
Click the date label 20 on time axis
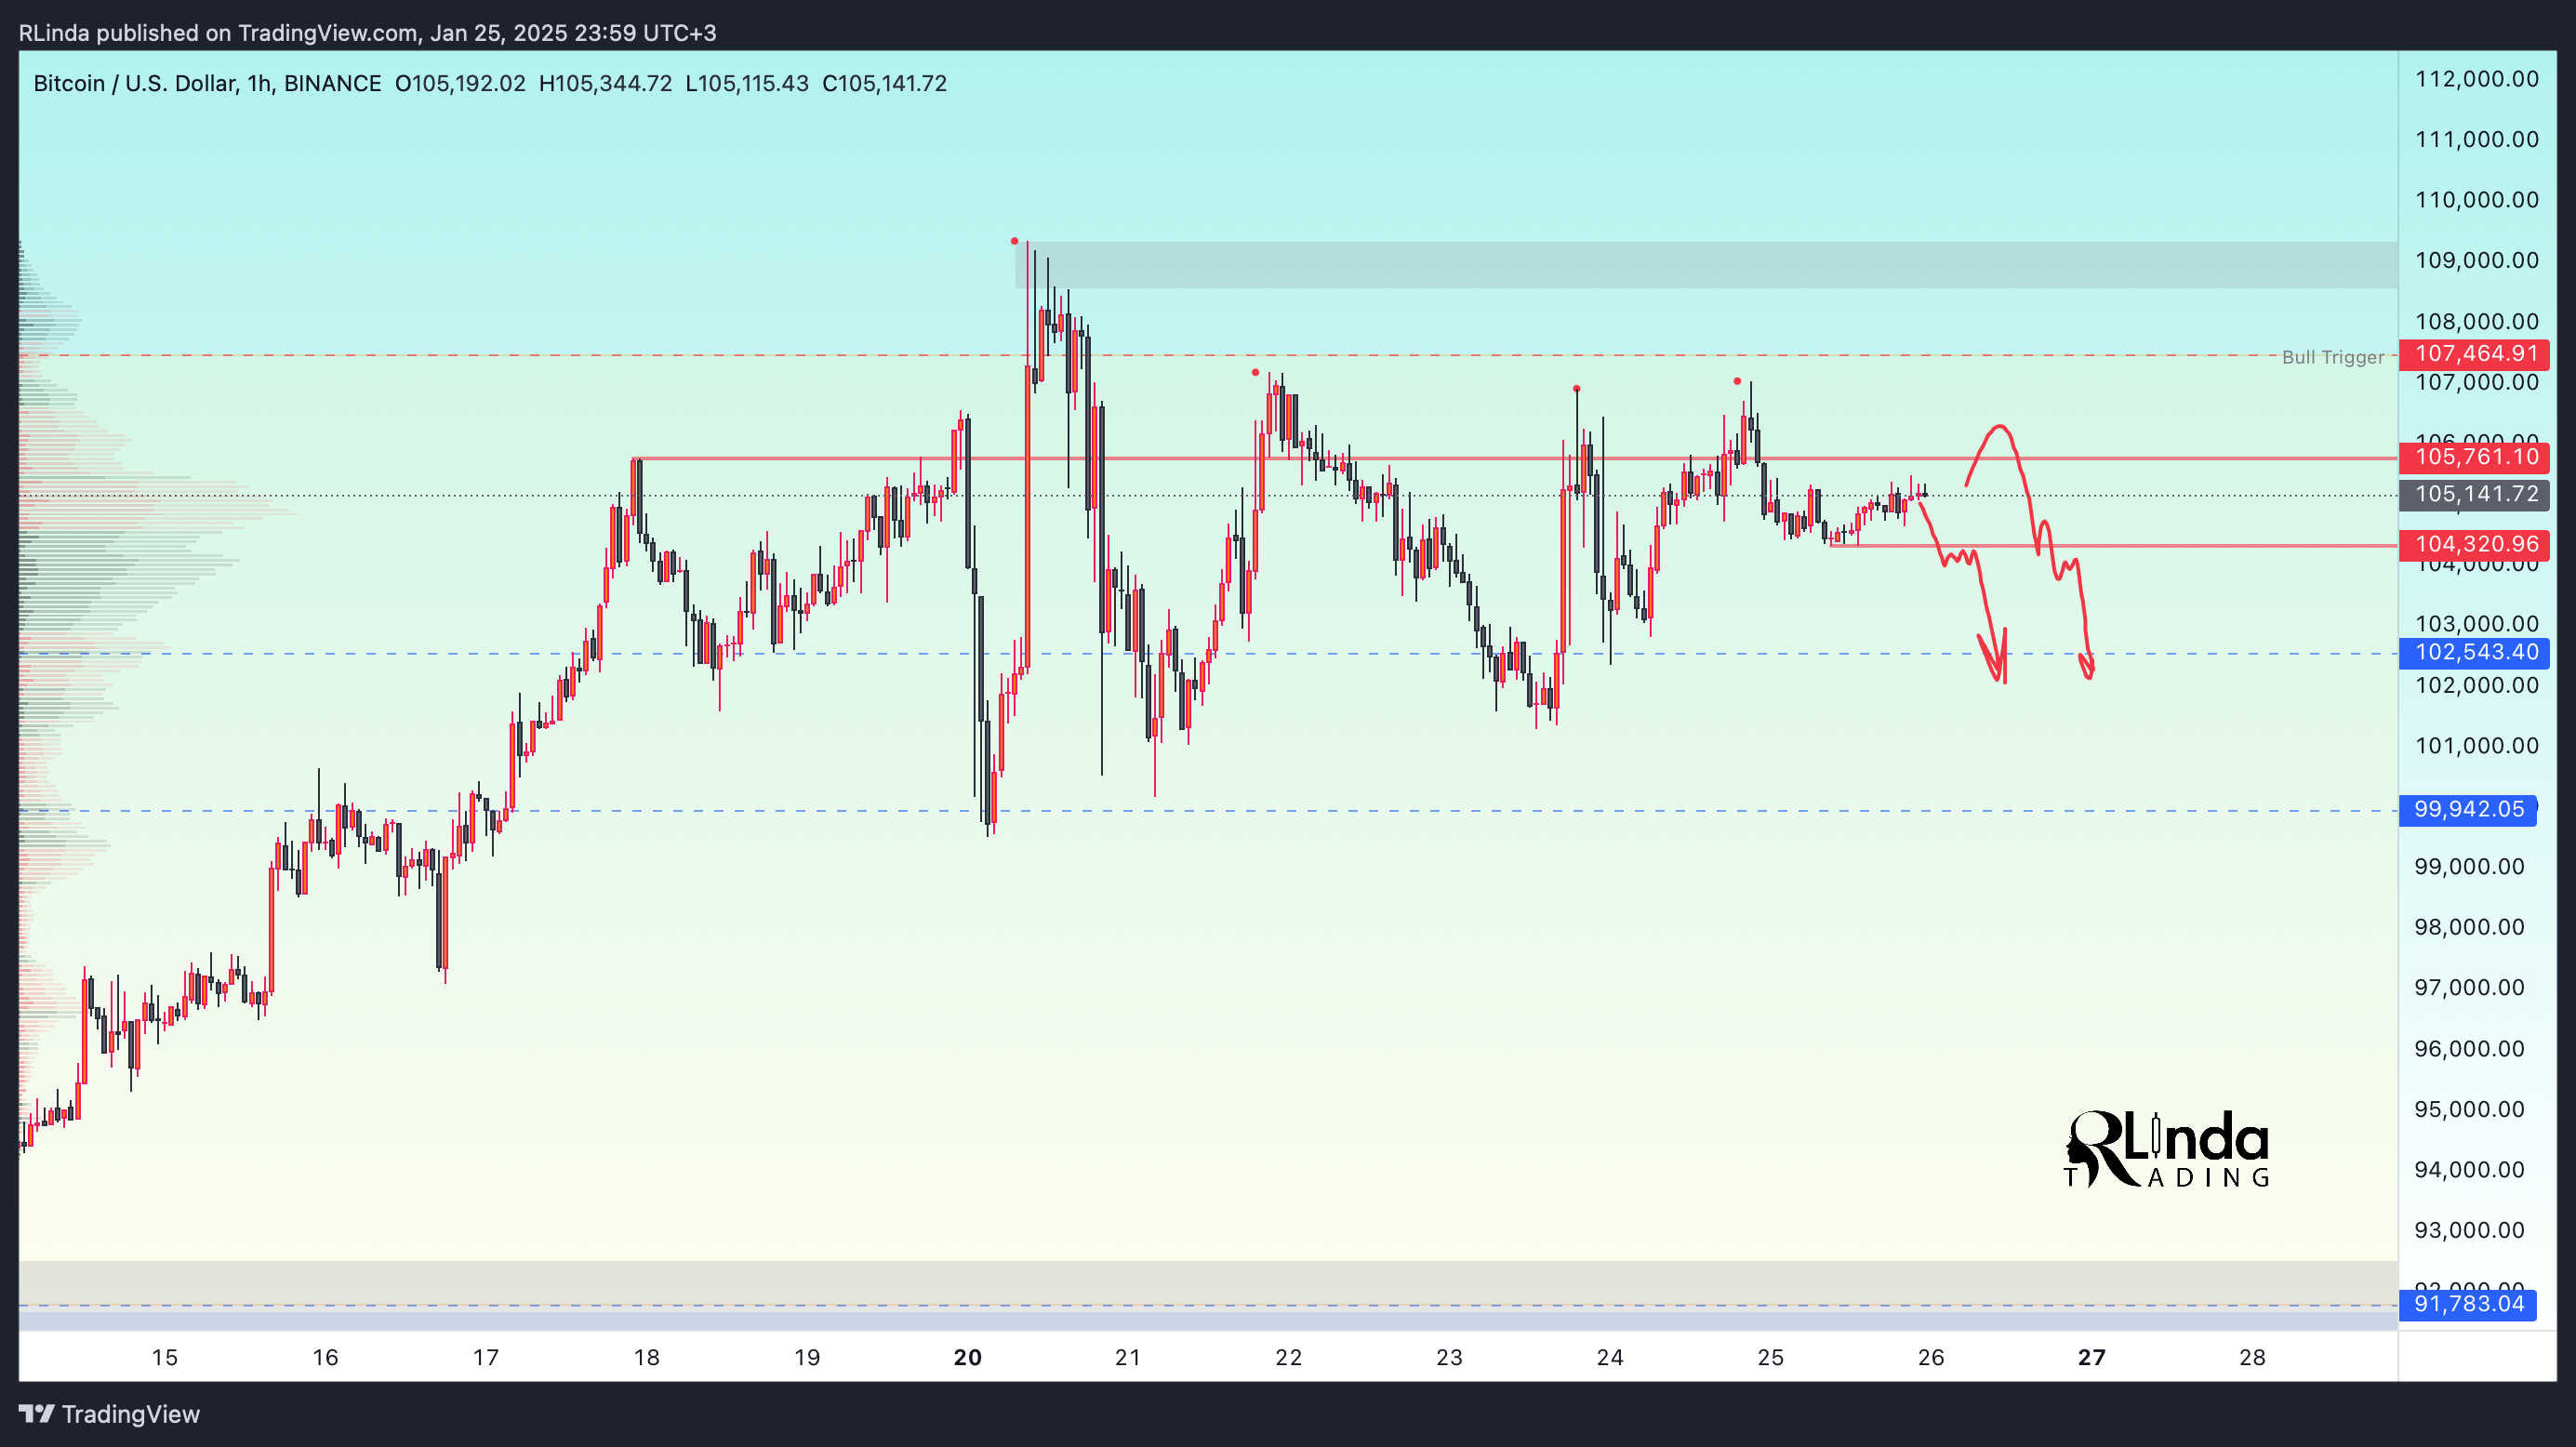(967, 1357)
